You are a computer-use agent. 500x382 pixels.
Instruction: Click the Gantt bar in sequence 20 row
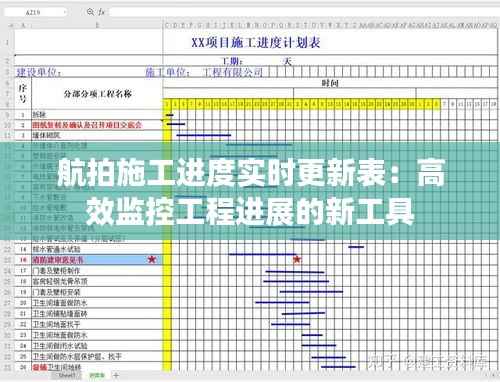coord(283,302)
